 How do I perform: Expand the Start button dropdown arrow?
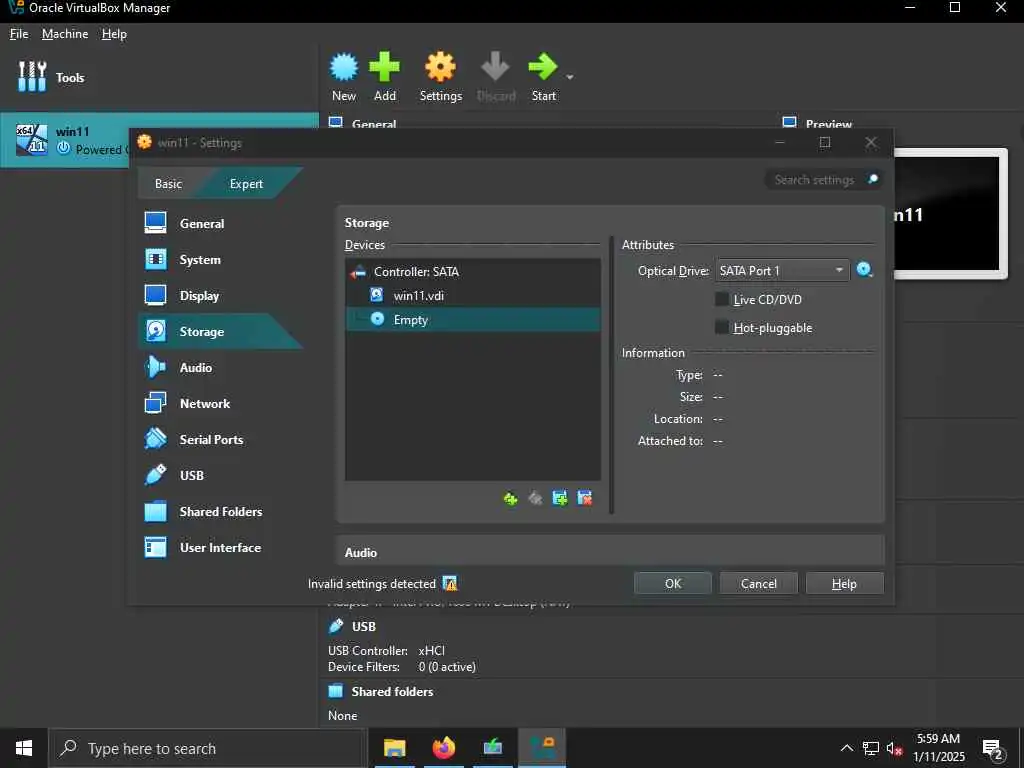coord(569,77)
